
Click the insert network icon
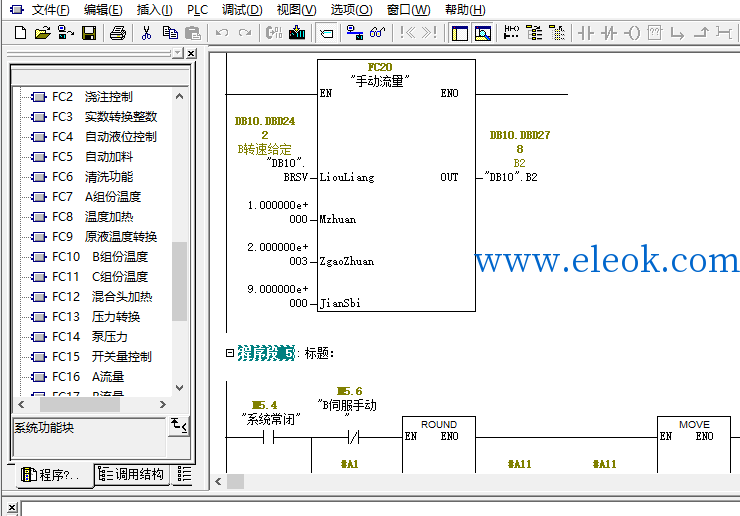511,33
